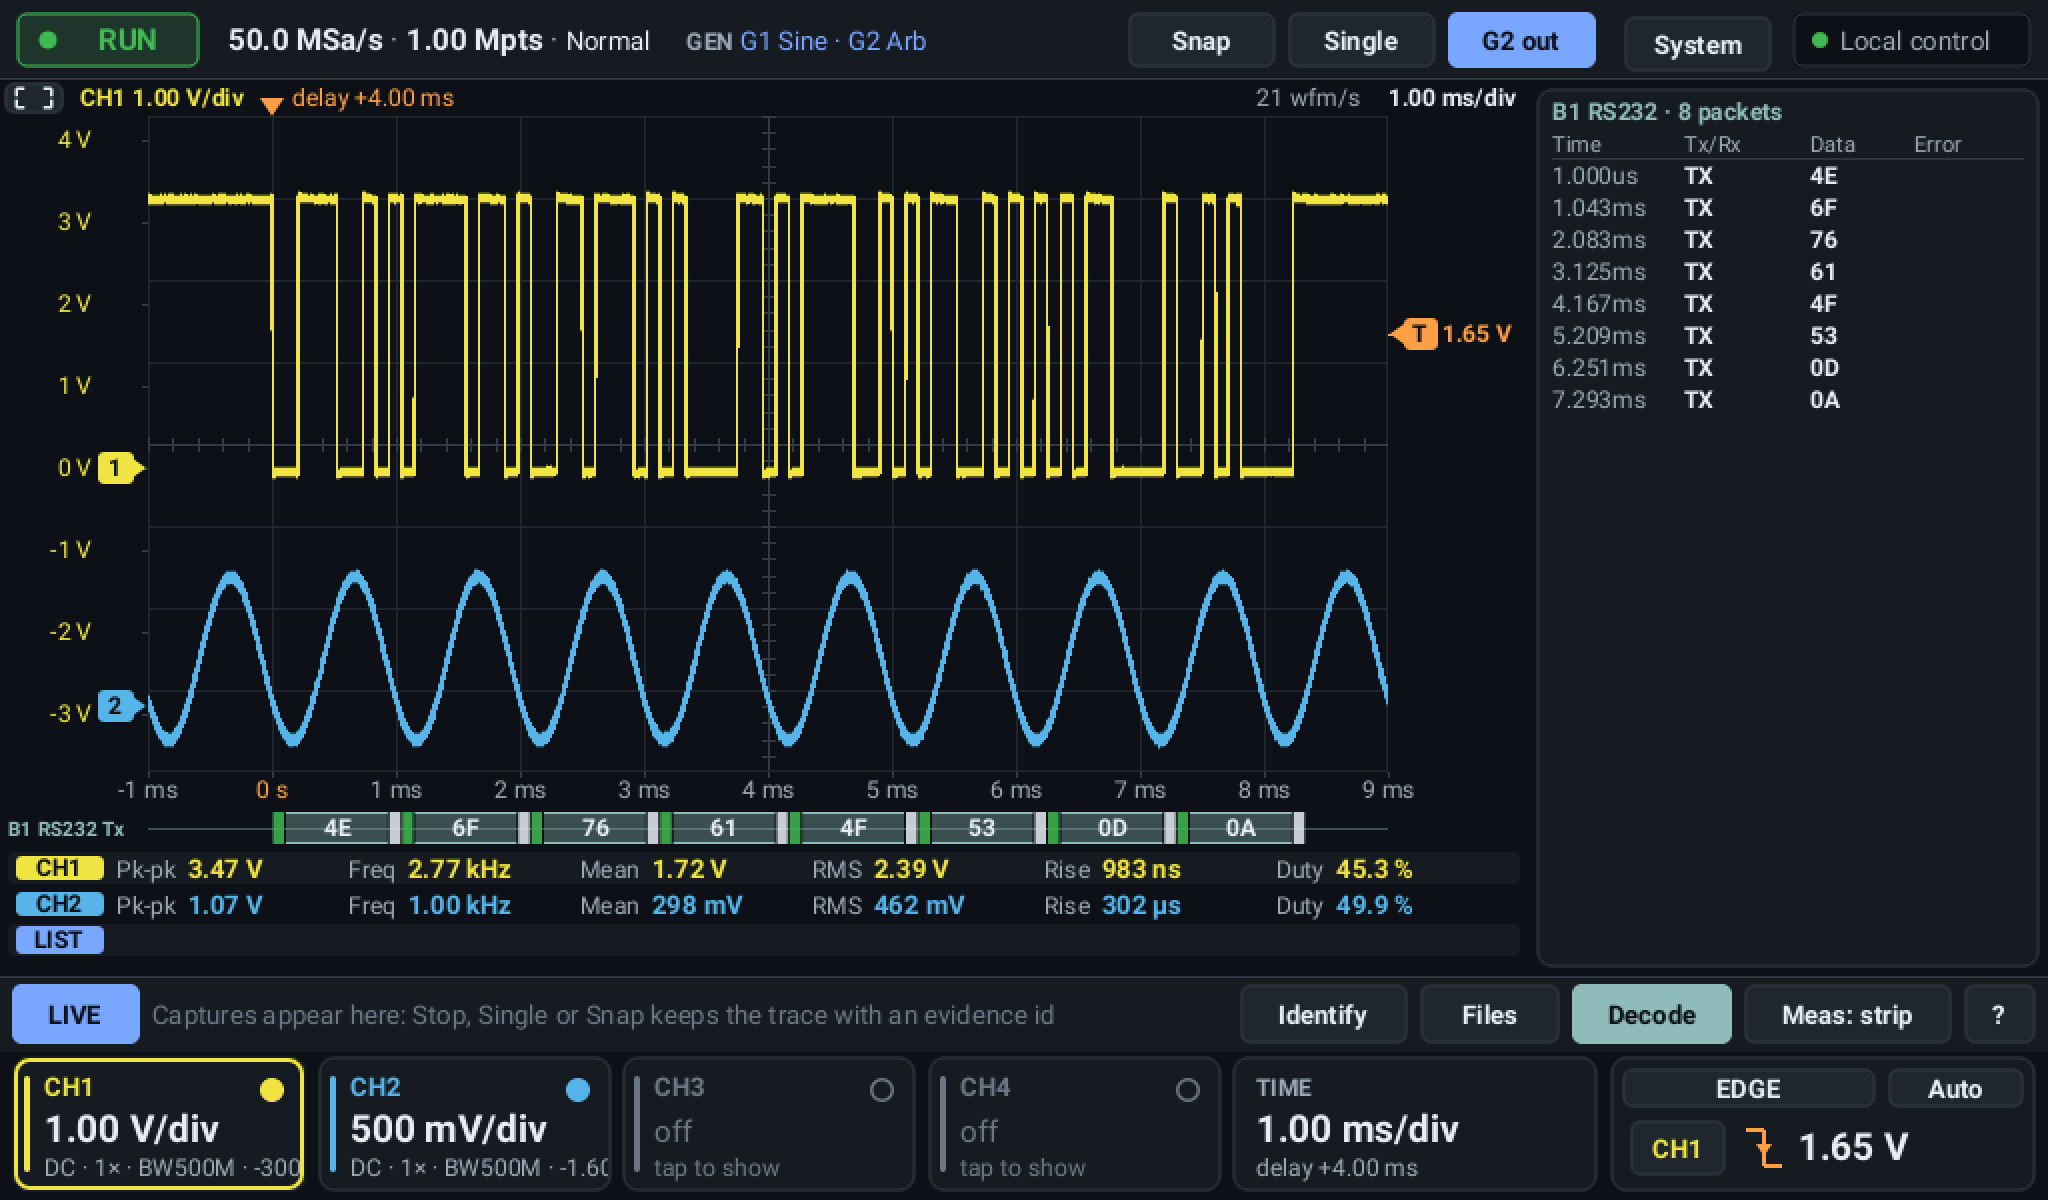Viewport: 2048px width, 1200px height.
Task: Open the EDGE trigger type selector
Action: (1748, 1088)
